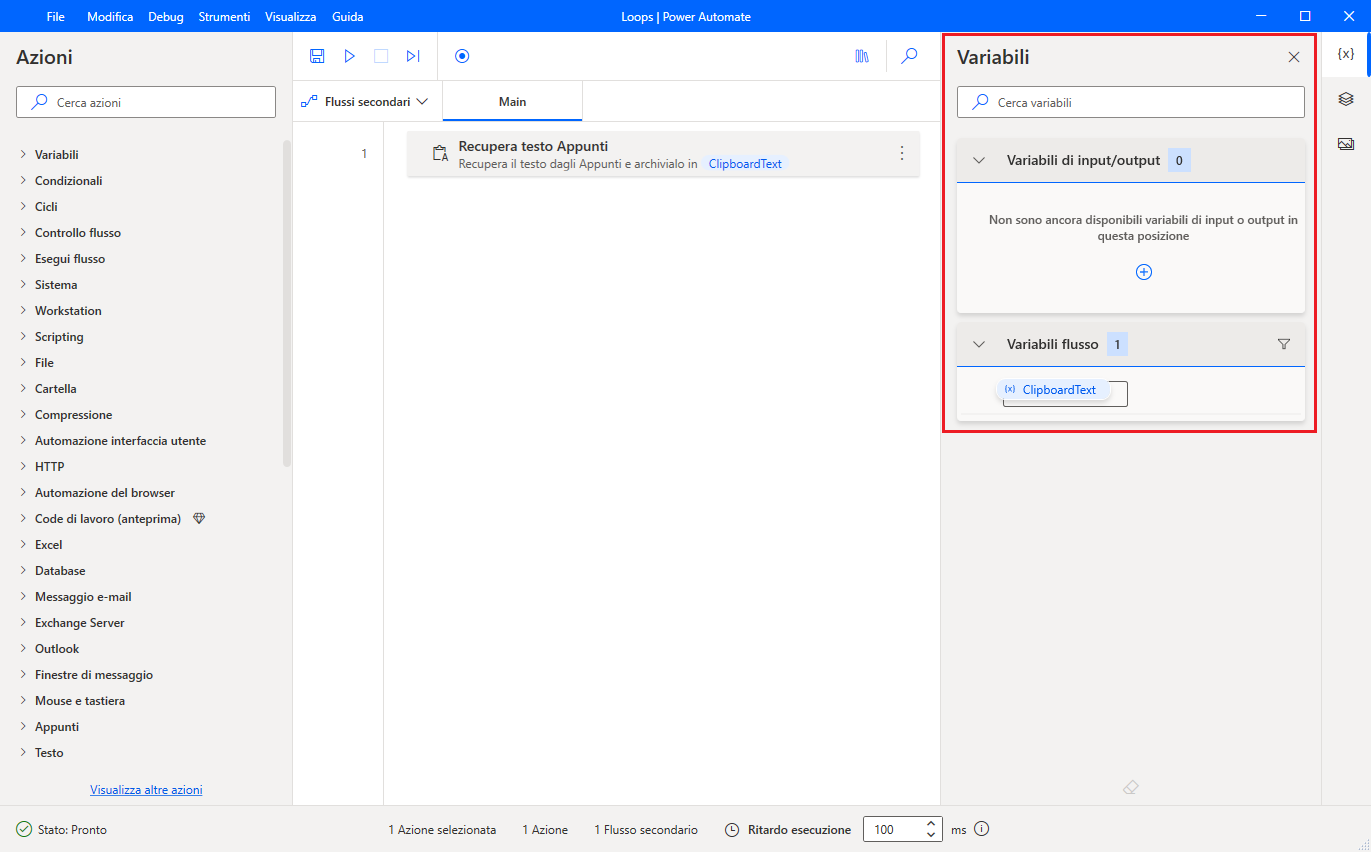Add an input/output variable with the plus button
The image size is (1371, 852).
point(1143,271)
